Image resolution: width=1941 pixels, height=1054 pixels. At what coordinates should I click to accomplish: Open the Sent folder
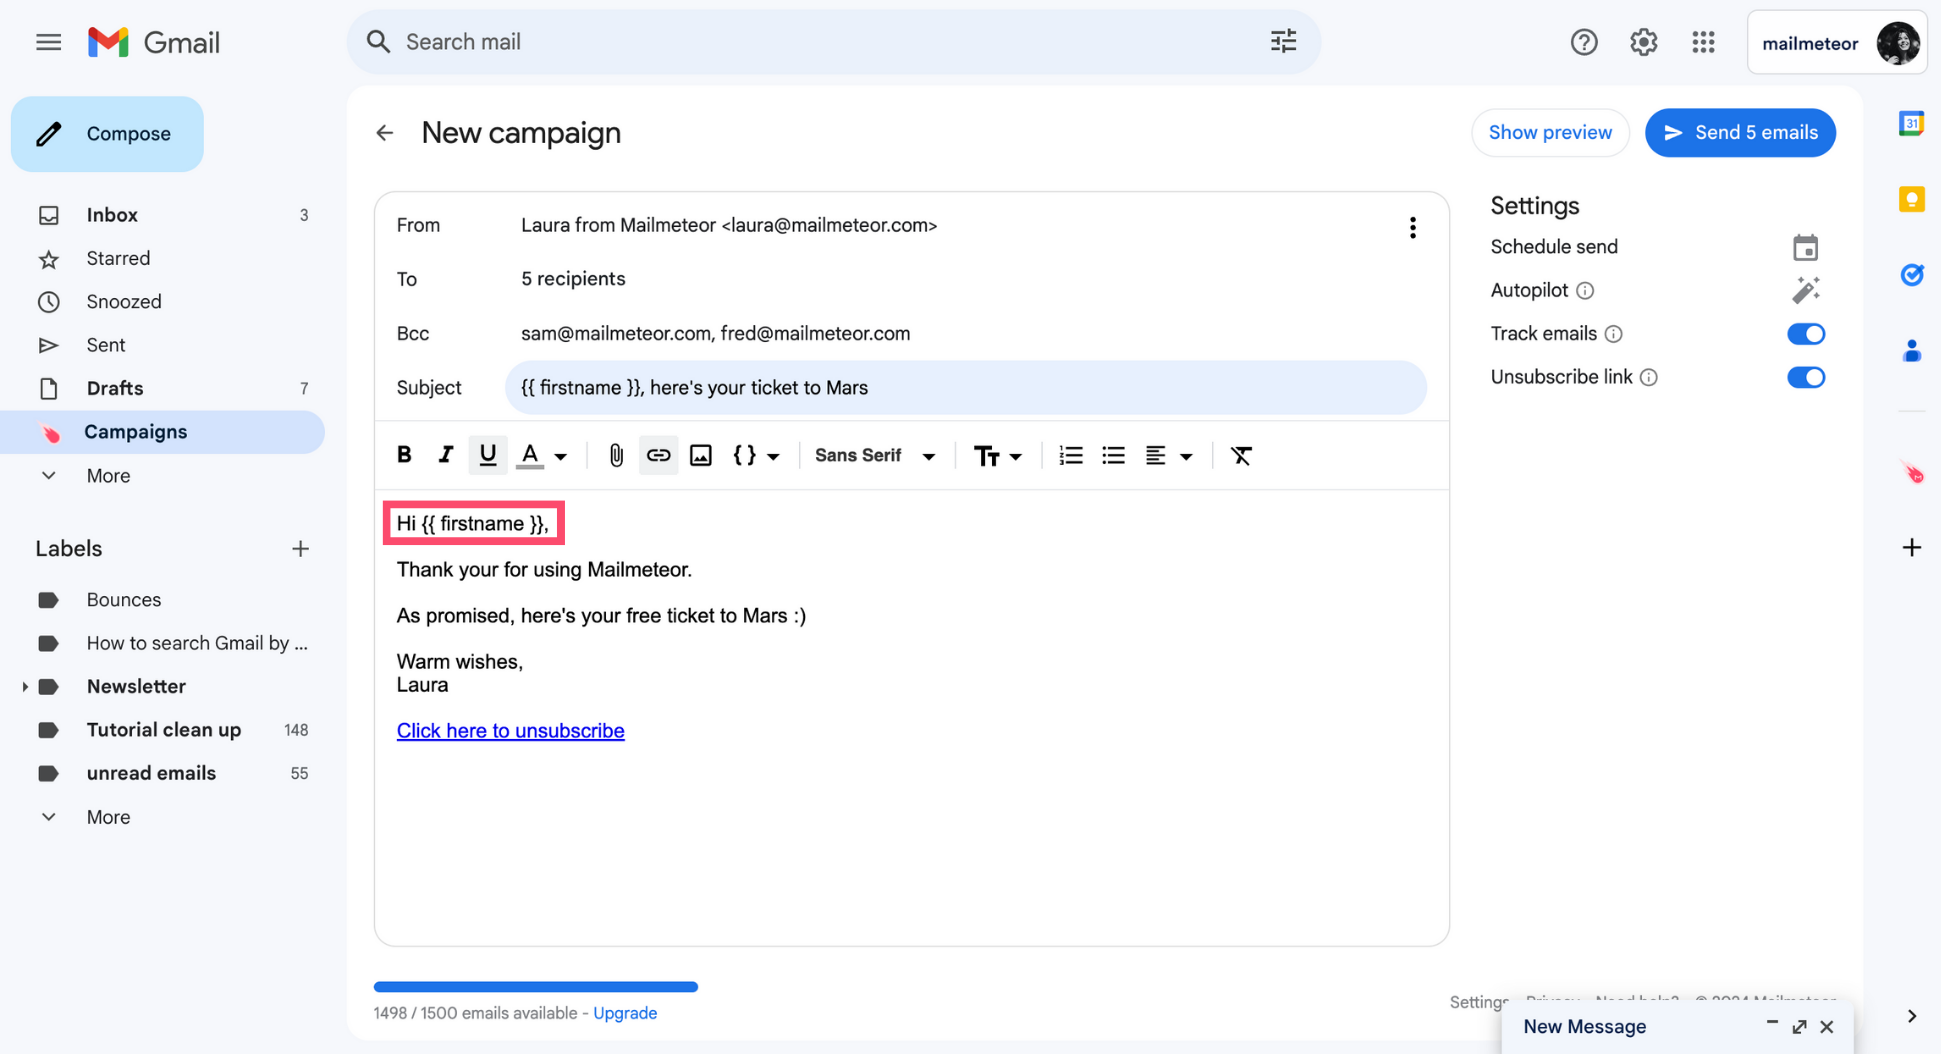click(x=162, y=345)
